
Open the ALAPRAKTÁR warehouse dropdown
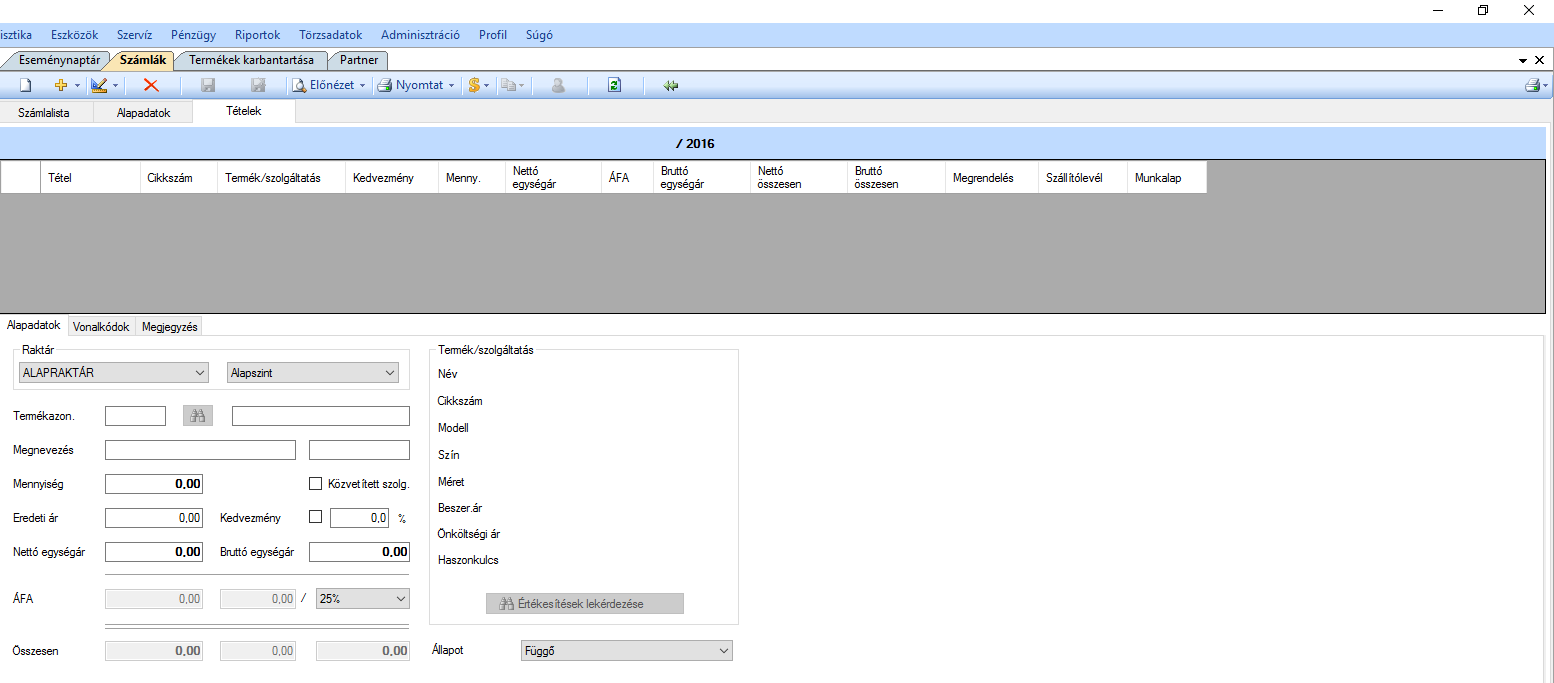coord(113,373)
